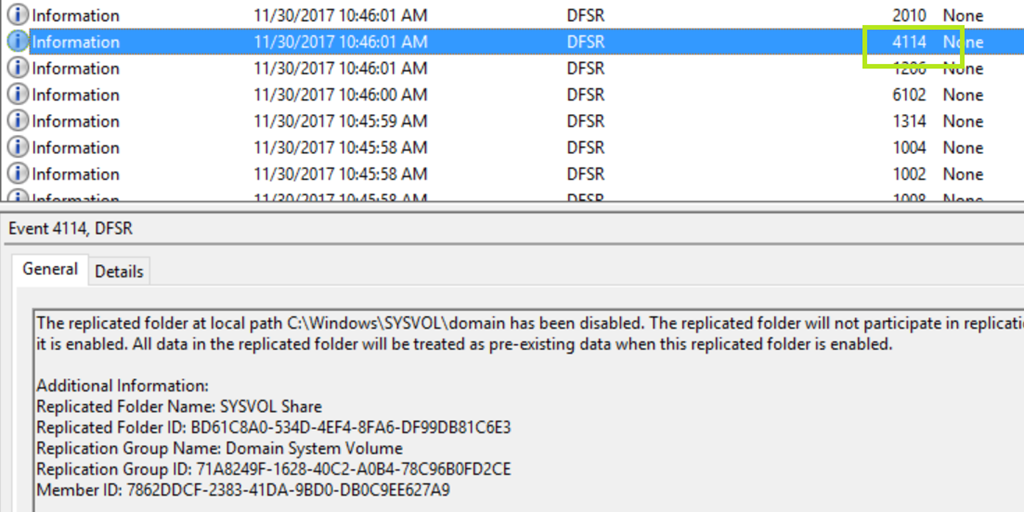Screen dimensions: 1024x512
Task: Click the "Event 4114, DFSR" pane header
Action: coord(71,229)
